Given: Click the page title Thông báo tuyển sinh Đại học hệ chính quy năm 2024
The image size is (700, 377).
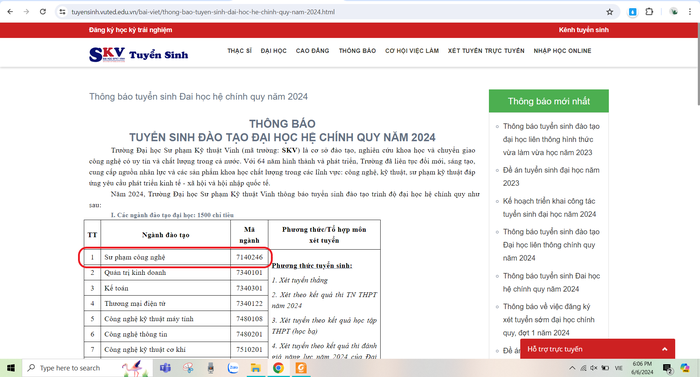Looking at the screenshot, I should click(198, 96).
